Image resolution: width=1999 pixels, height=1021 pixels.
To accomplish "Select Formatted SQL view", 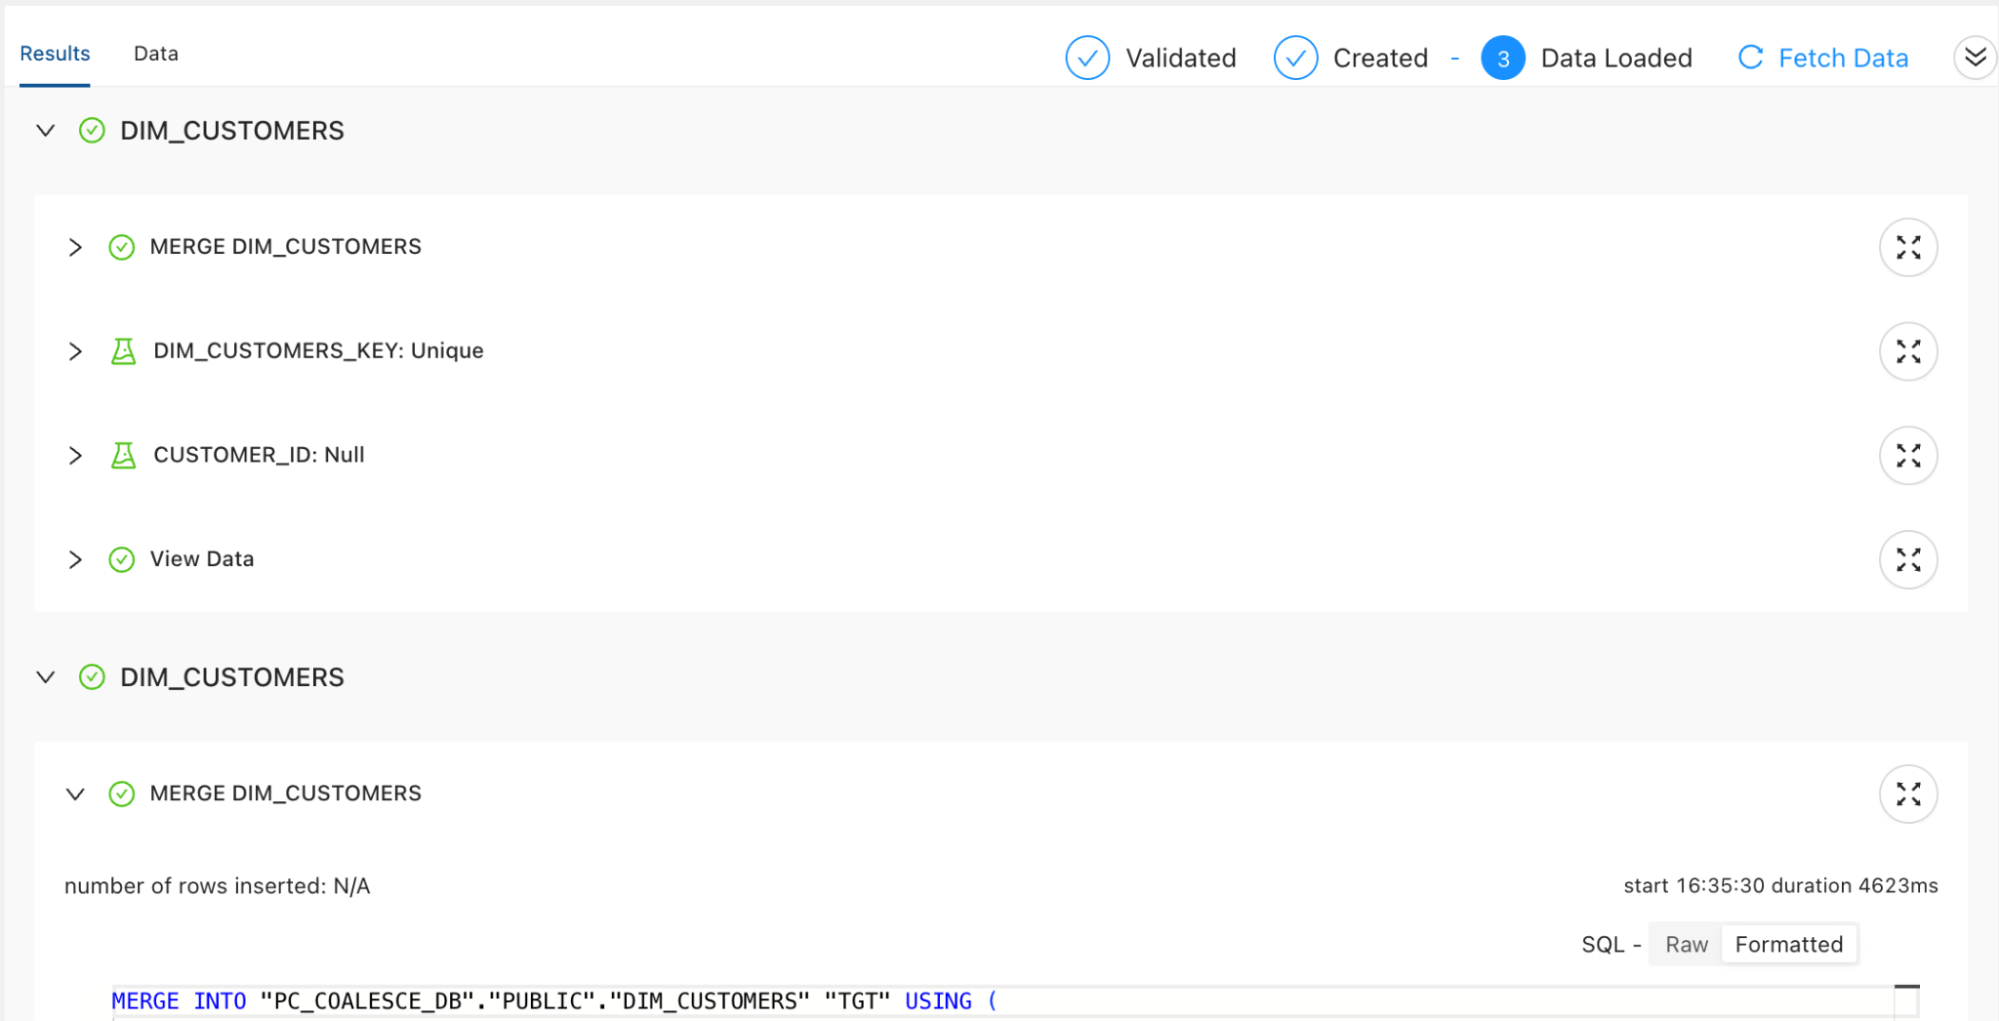I will coord(1789,944).
